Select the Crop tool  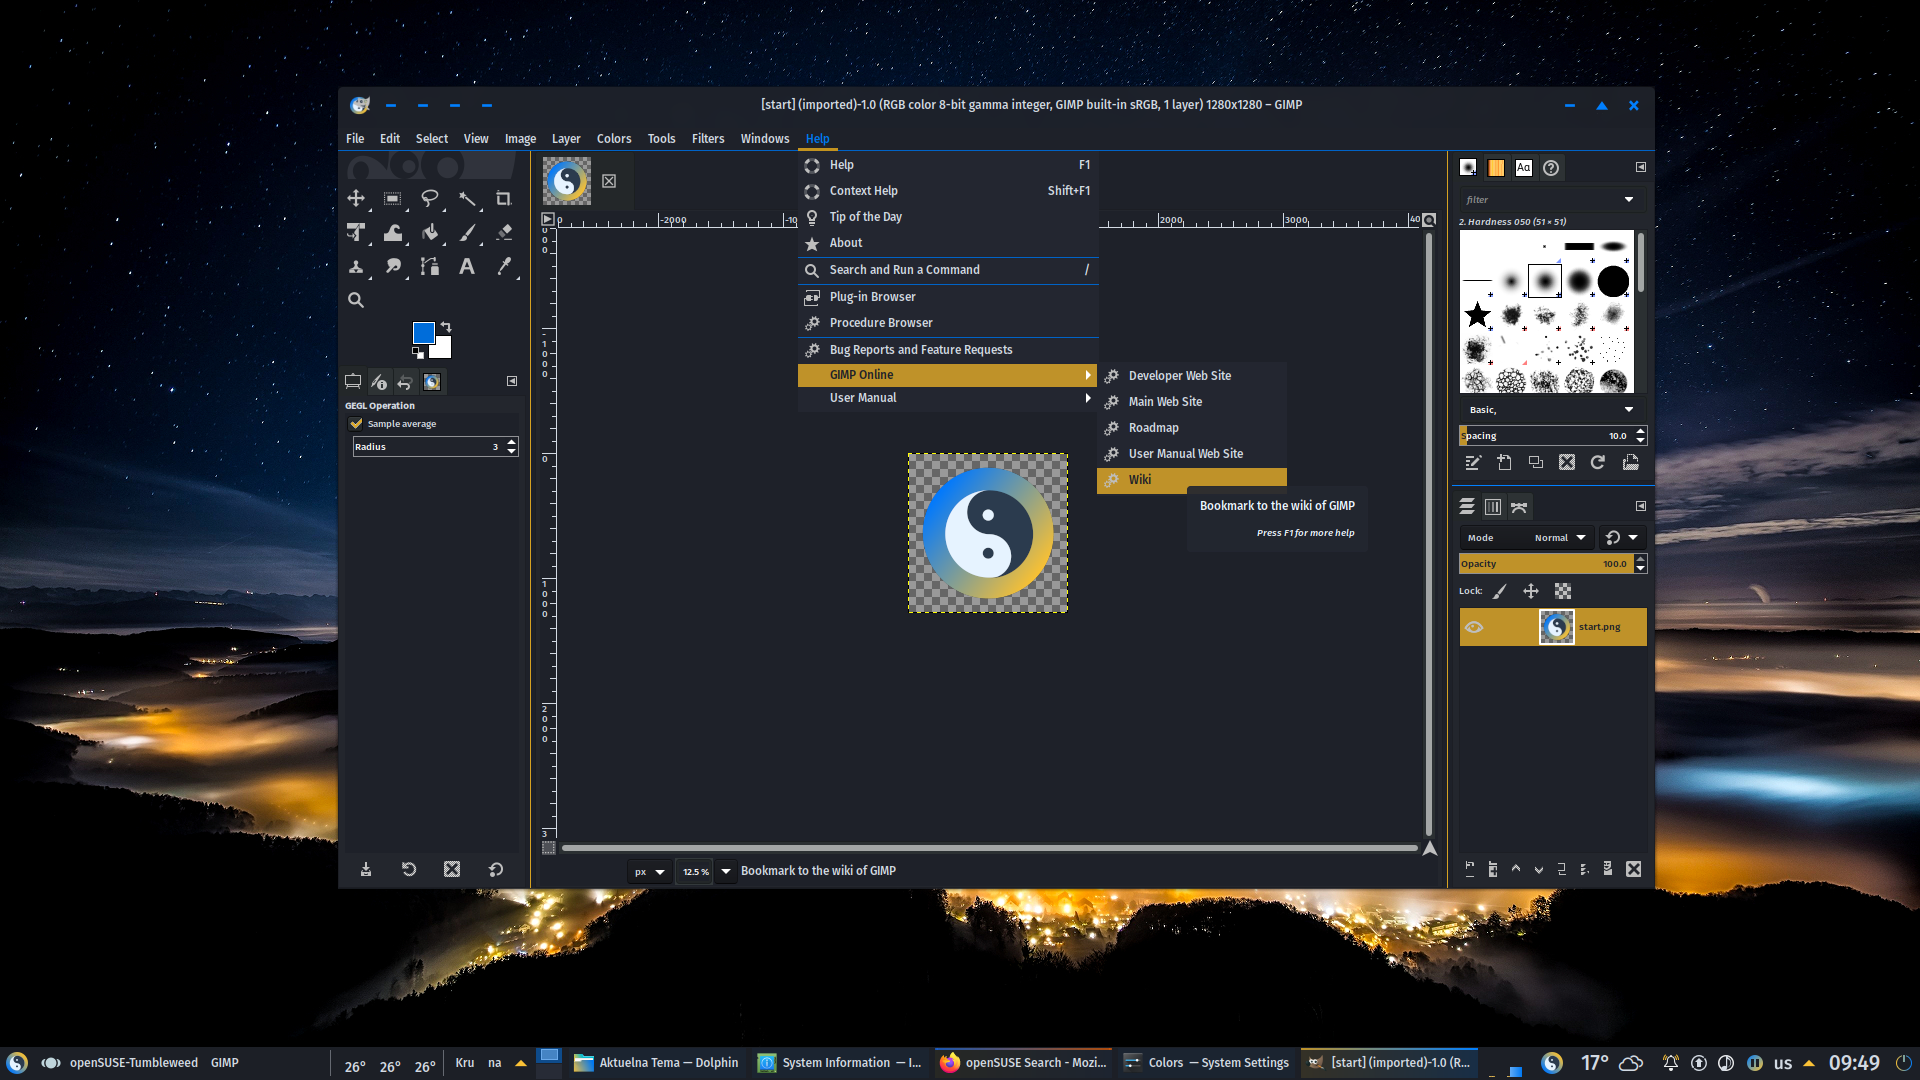[x=504, y=199]
